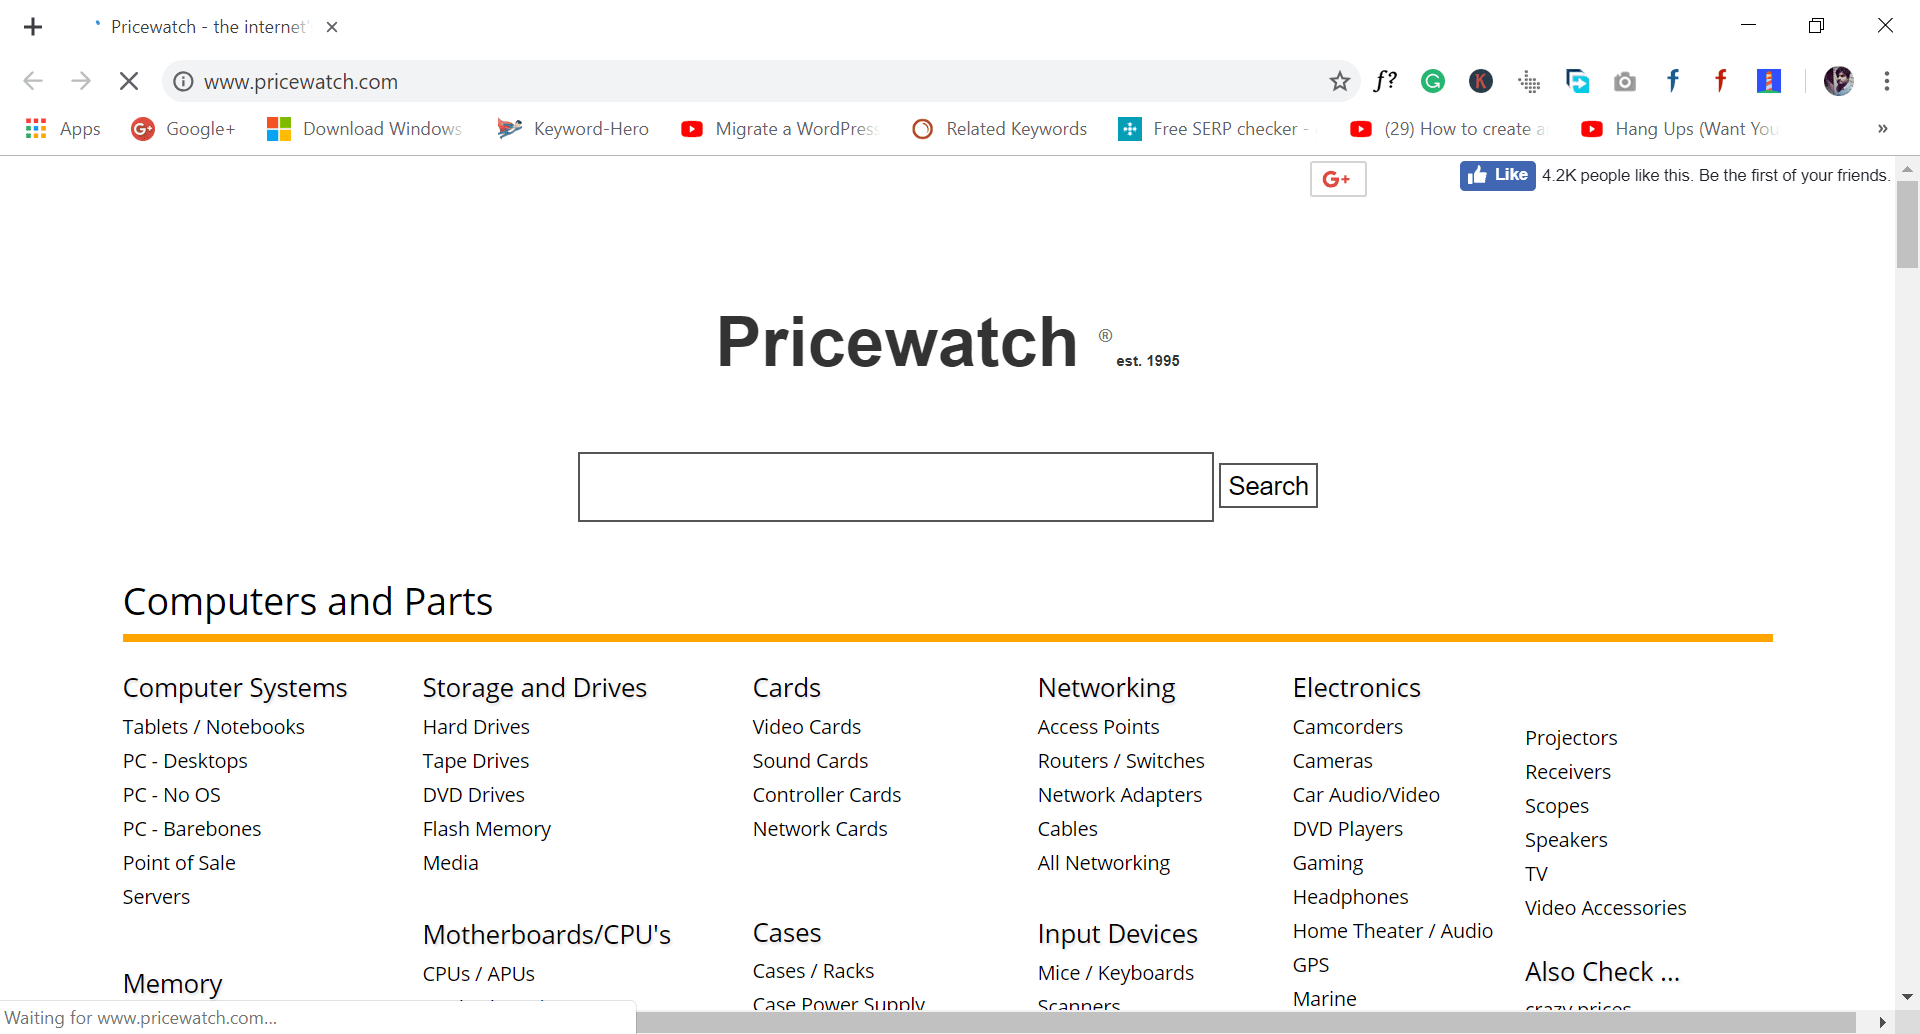Click the camera screenshot extension icon
Viewport: 1920px width, 1034px height.
1625,81
